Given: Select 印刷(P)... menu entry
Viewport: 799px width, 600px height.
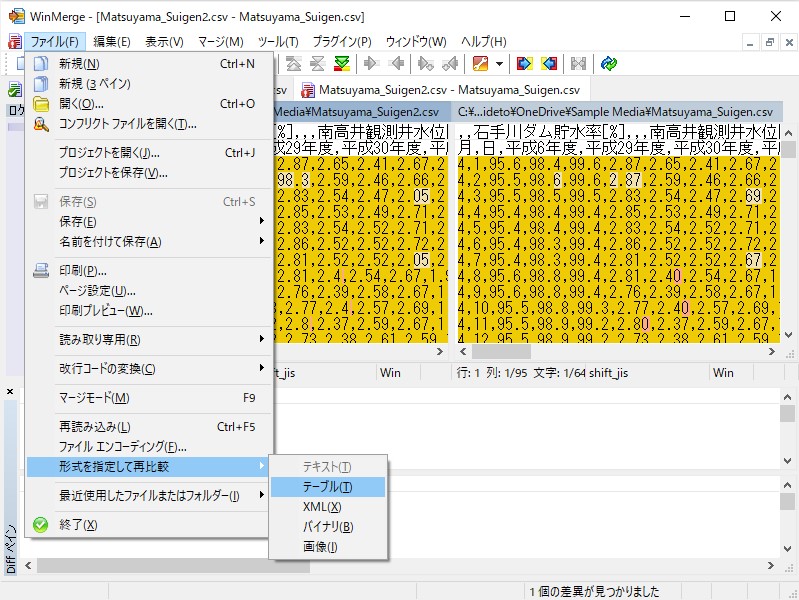Looking at the screenshot, I should click(149, 271).
